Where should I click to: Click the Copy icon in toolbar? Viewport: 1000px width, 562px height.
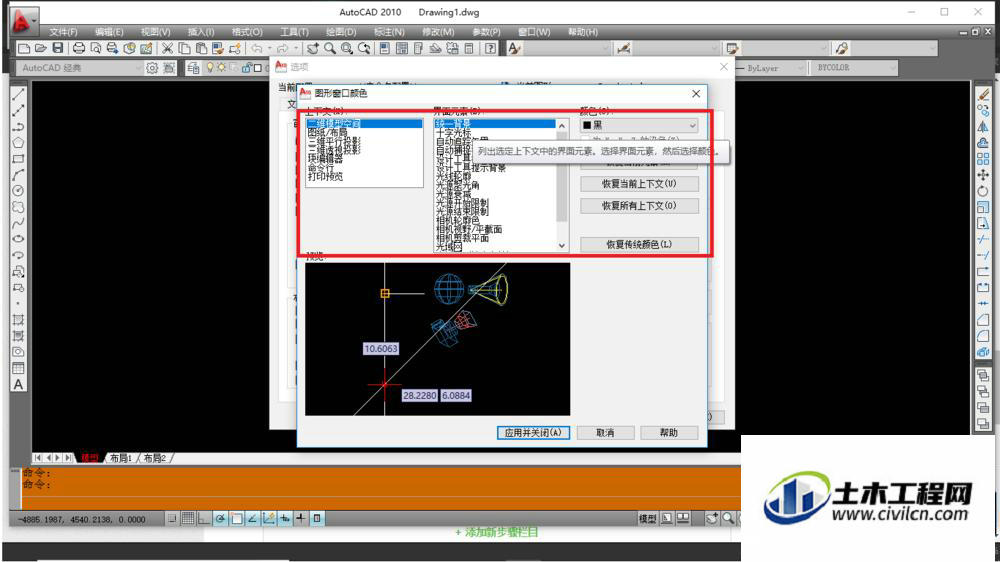(184, 48)
